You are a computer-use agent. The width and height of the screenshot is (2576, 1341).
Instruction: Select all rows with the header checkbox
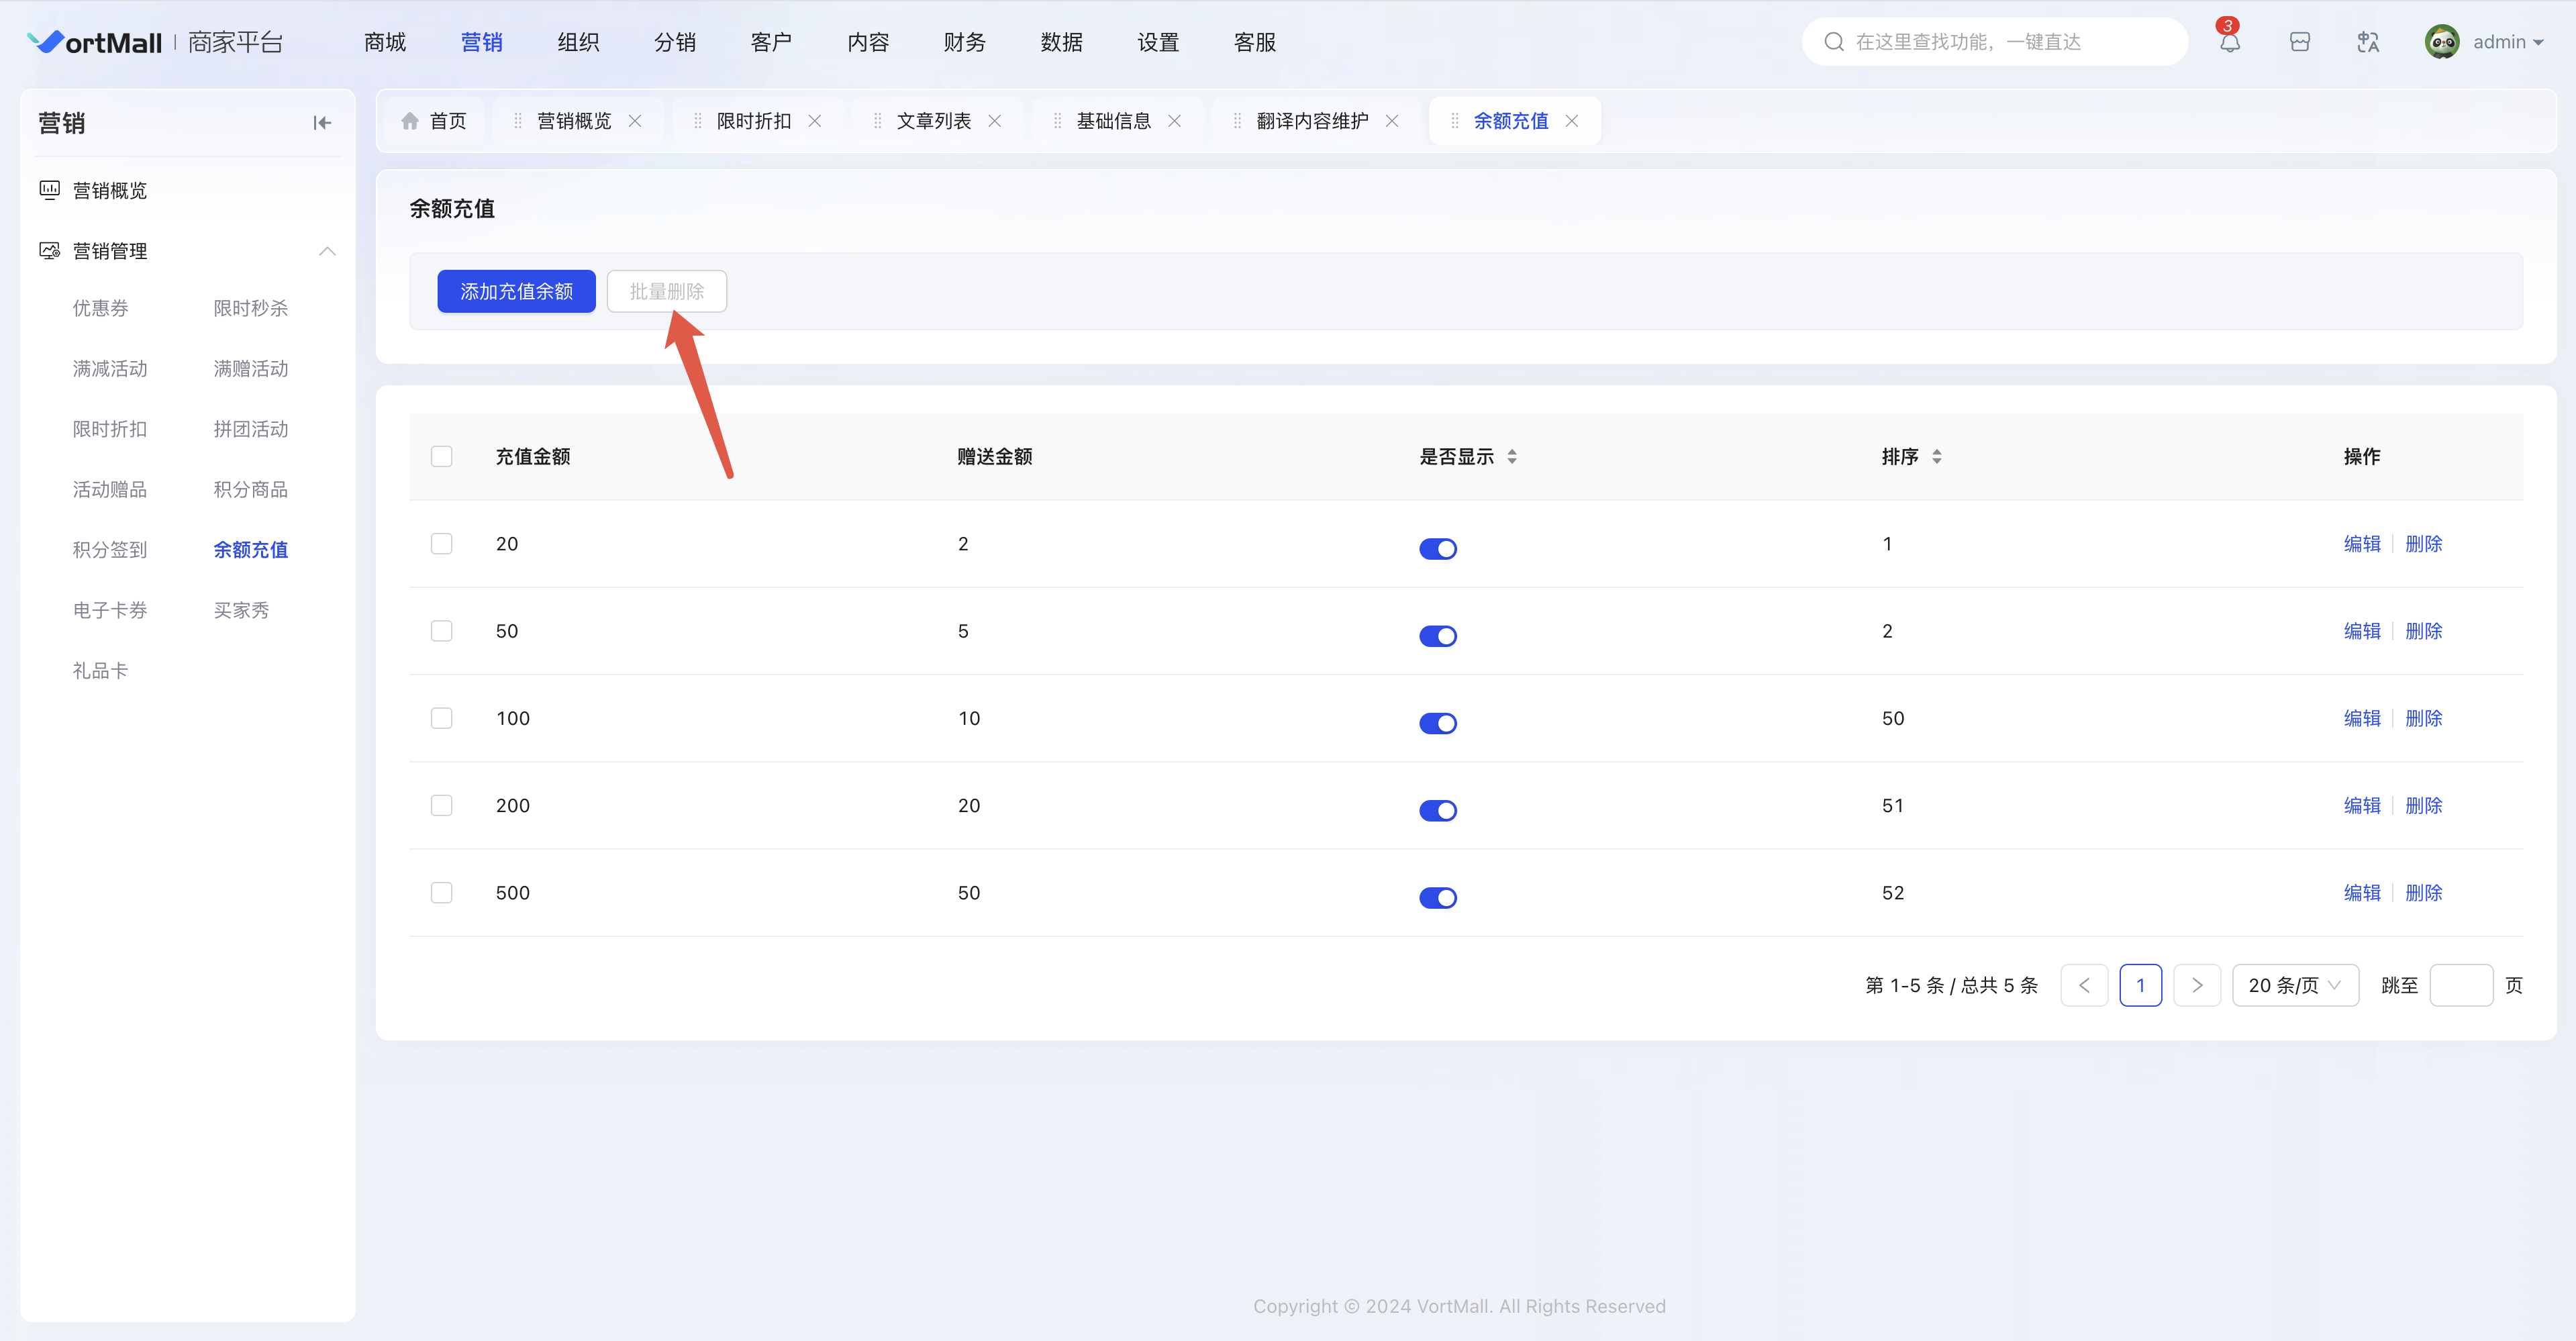tap(441, 456)
